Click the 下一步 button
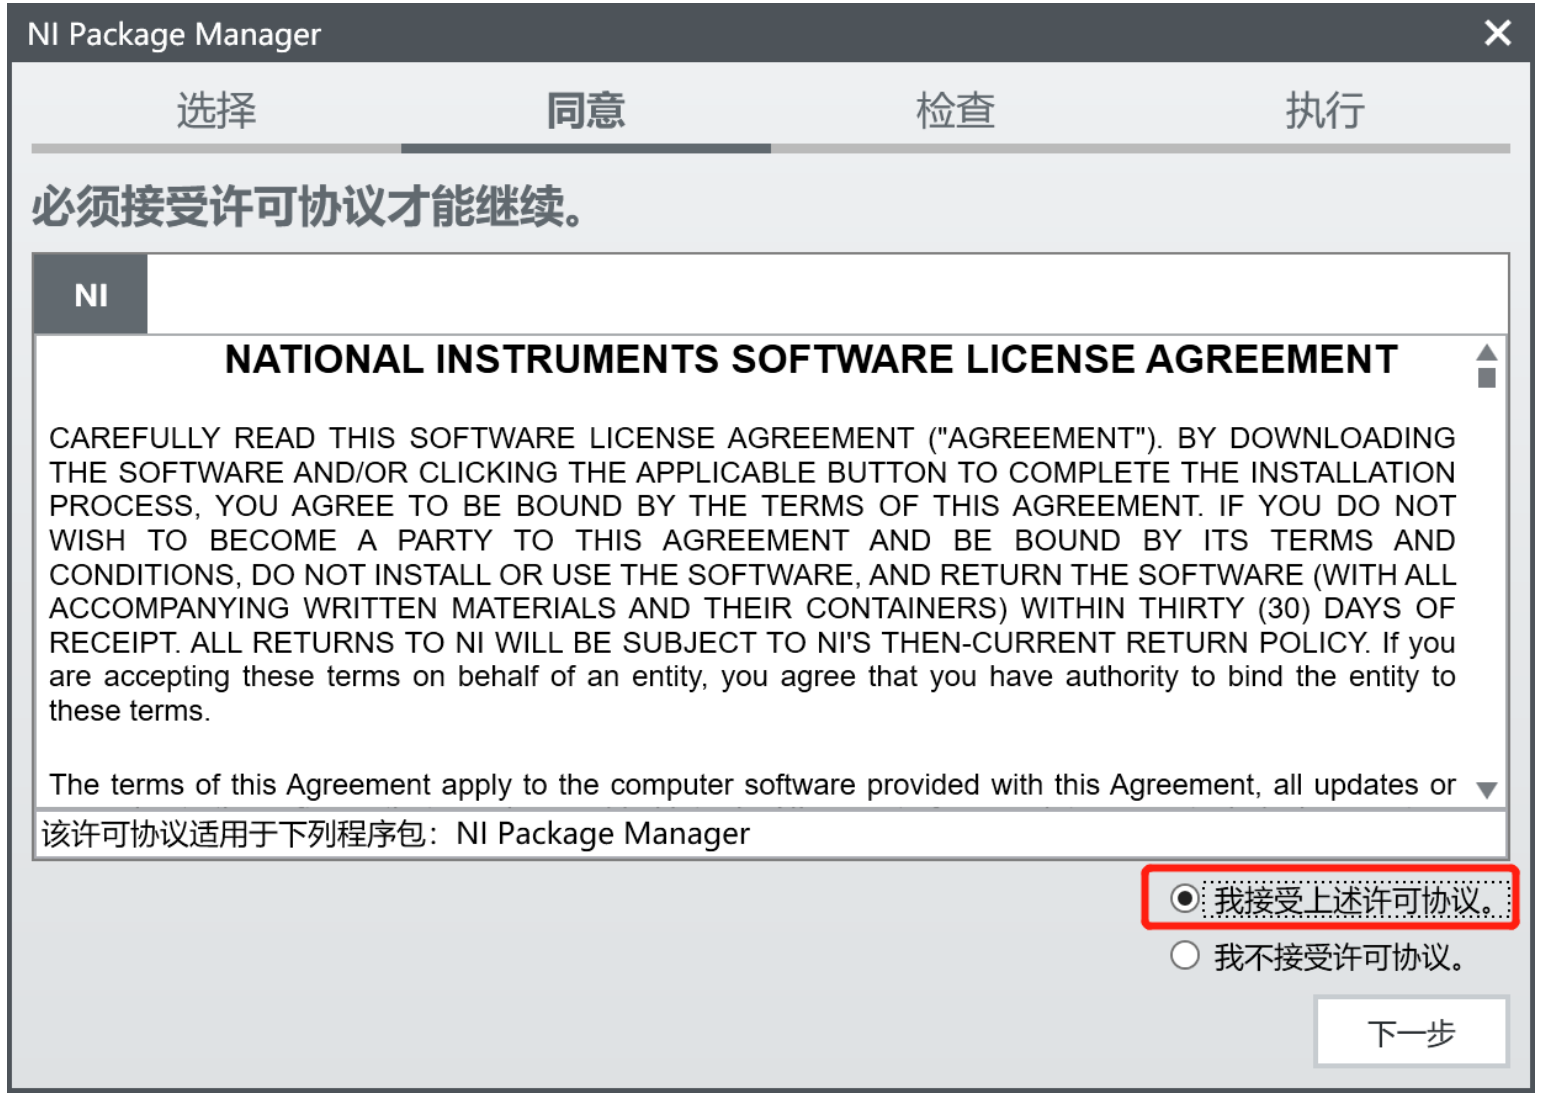The image size is (1543, 1101). click(x=1411, y=1032)
